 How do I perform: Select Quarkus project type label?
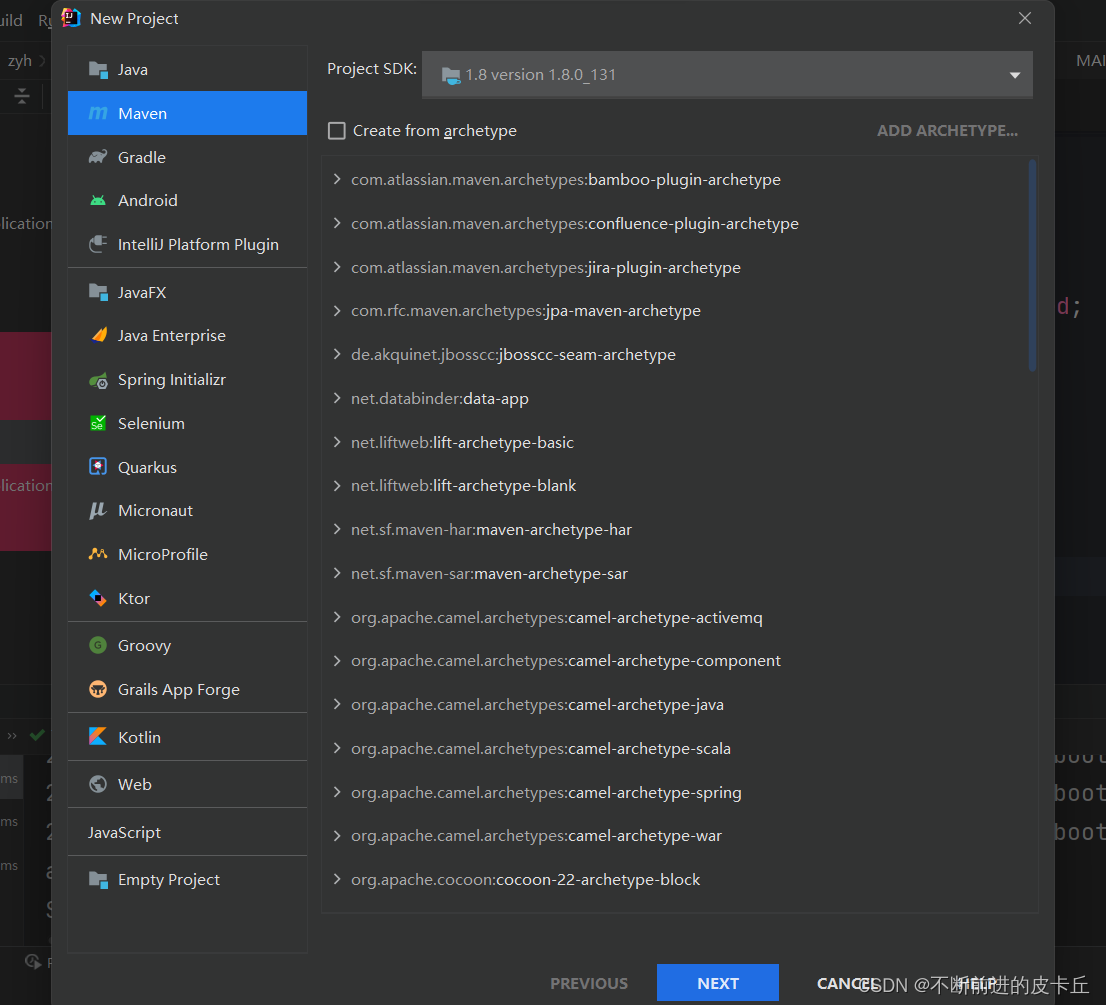147,468
